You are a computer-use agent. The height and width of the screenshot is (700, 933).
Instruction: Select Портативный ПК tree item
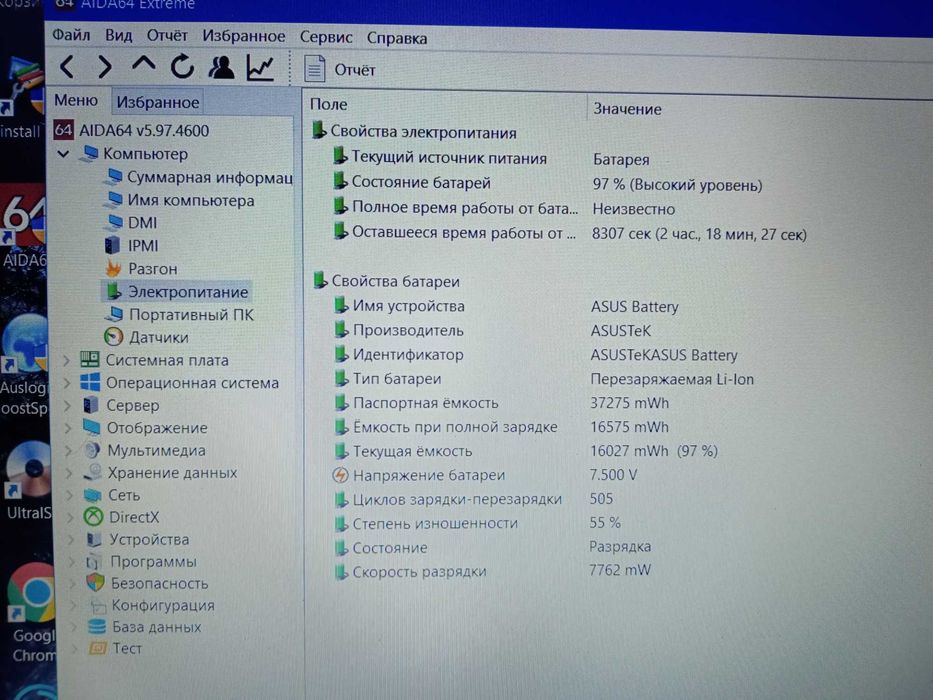click(x=180, y=314)
